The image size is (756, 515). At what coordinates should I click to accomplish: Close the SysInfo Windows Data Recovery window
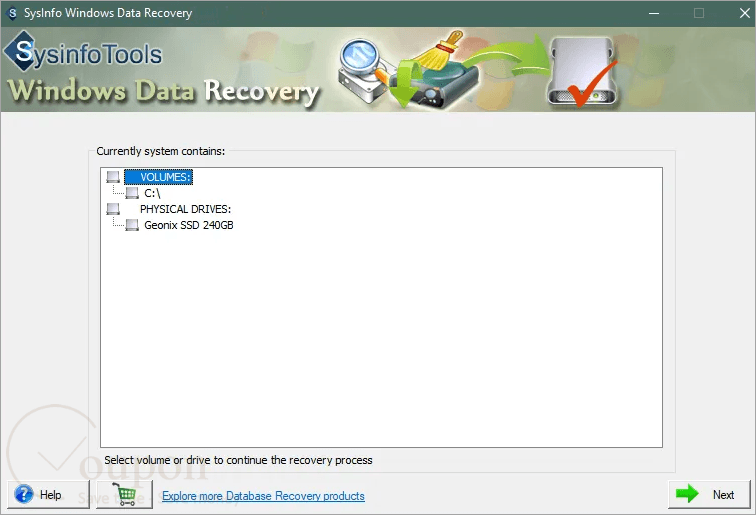click(744, 13)
